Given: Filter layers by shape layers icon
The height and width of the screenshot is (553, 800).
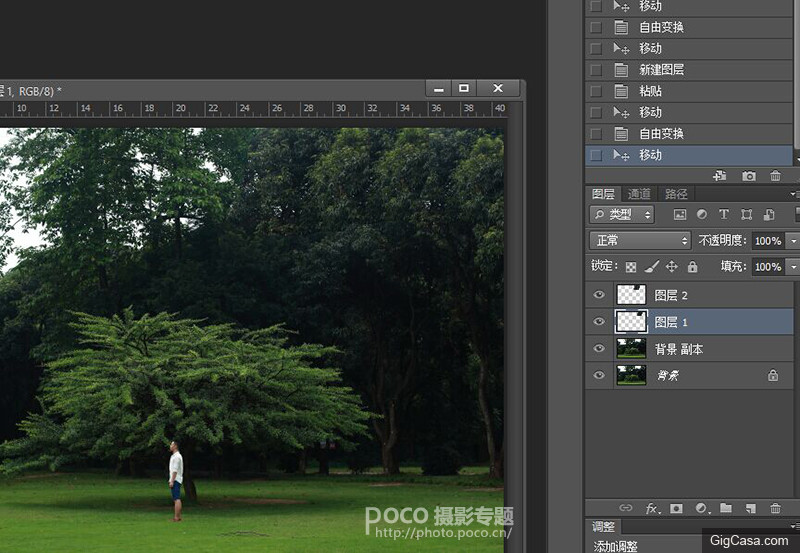Looking at the screenshot, I should click(x=746, y=214).
